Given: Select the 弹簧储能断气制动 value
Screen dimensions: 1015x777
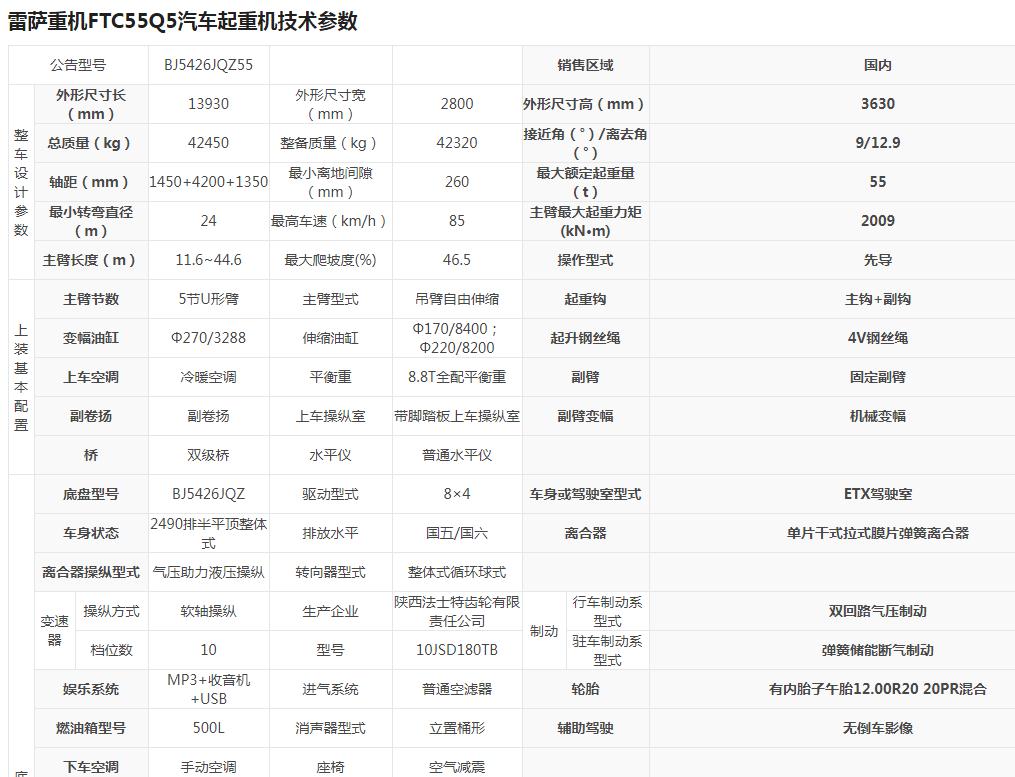Looking at the screenshot, I should tap(878, 650).
